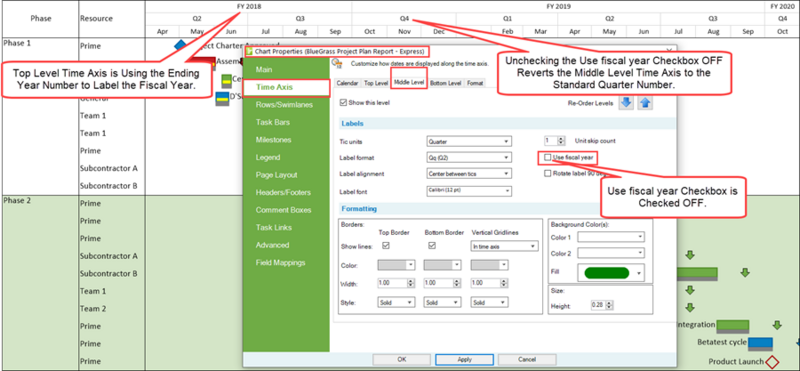This screenshot has width=800, height=371.
Task: Uncheck the Top Border show lines checkbox
Action: 386,245
